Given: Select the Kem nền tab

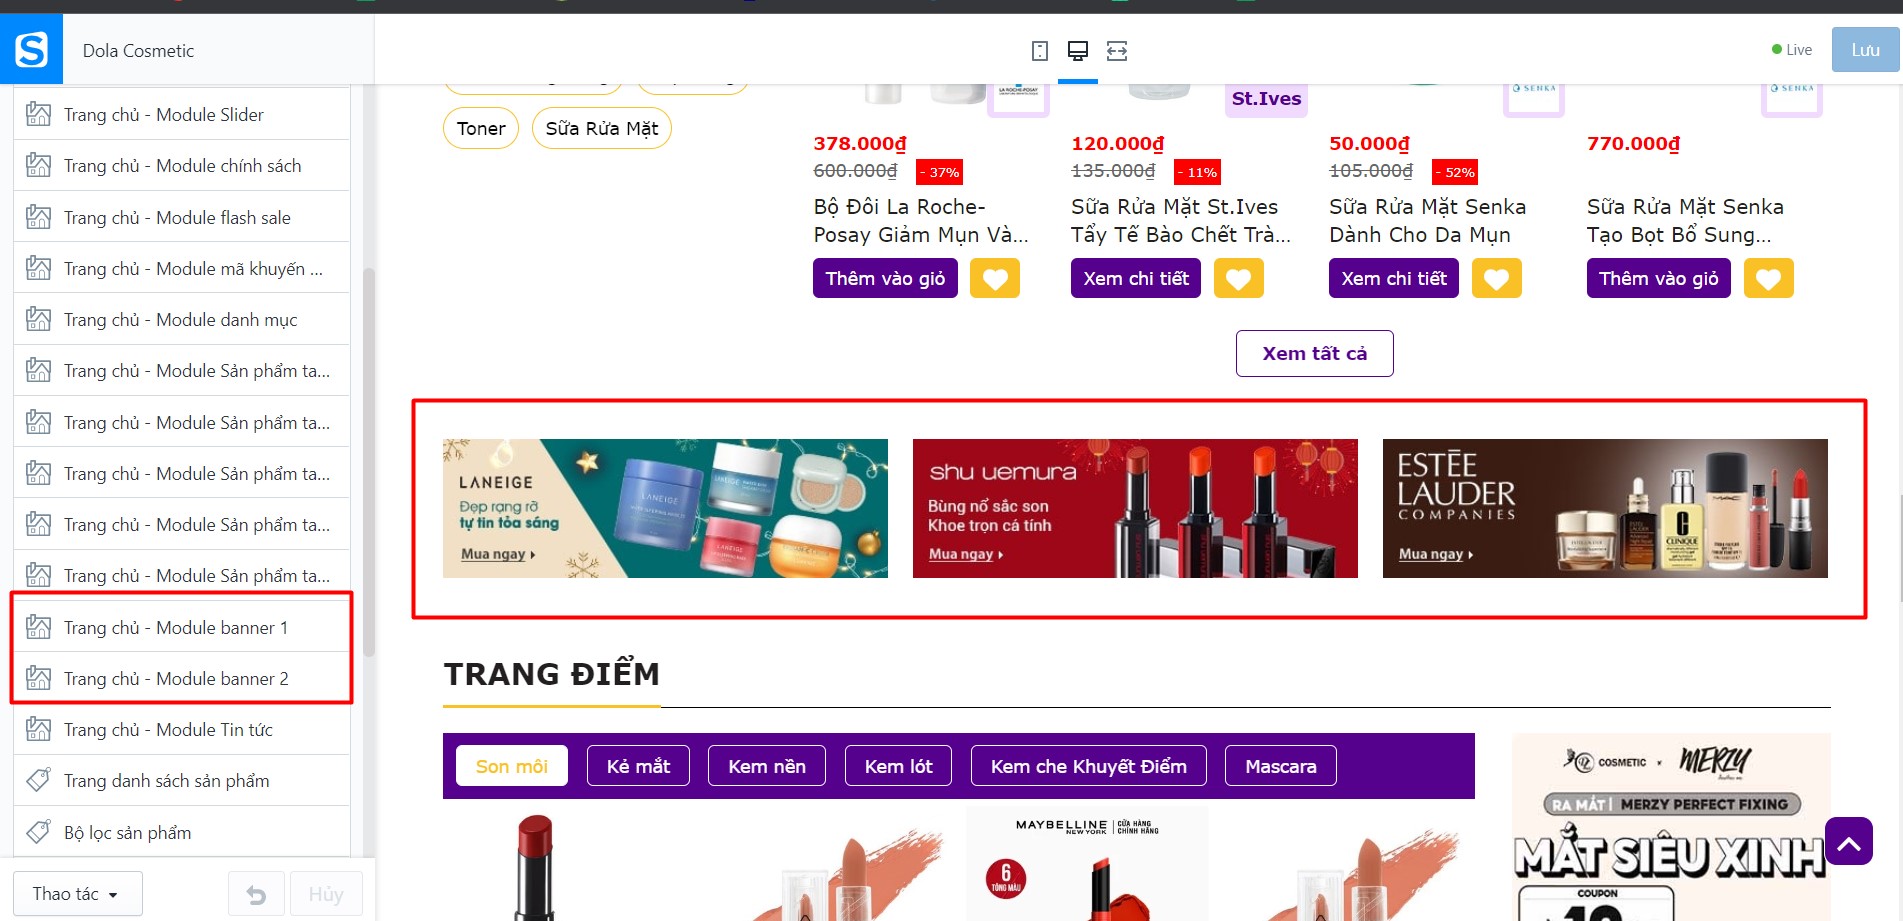Looking at the screenshot, I should tap(767, 766).
